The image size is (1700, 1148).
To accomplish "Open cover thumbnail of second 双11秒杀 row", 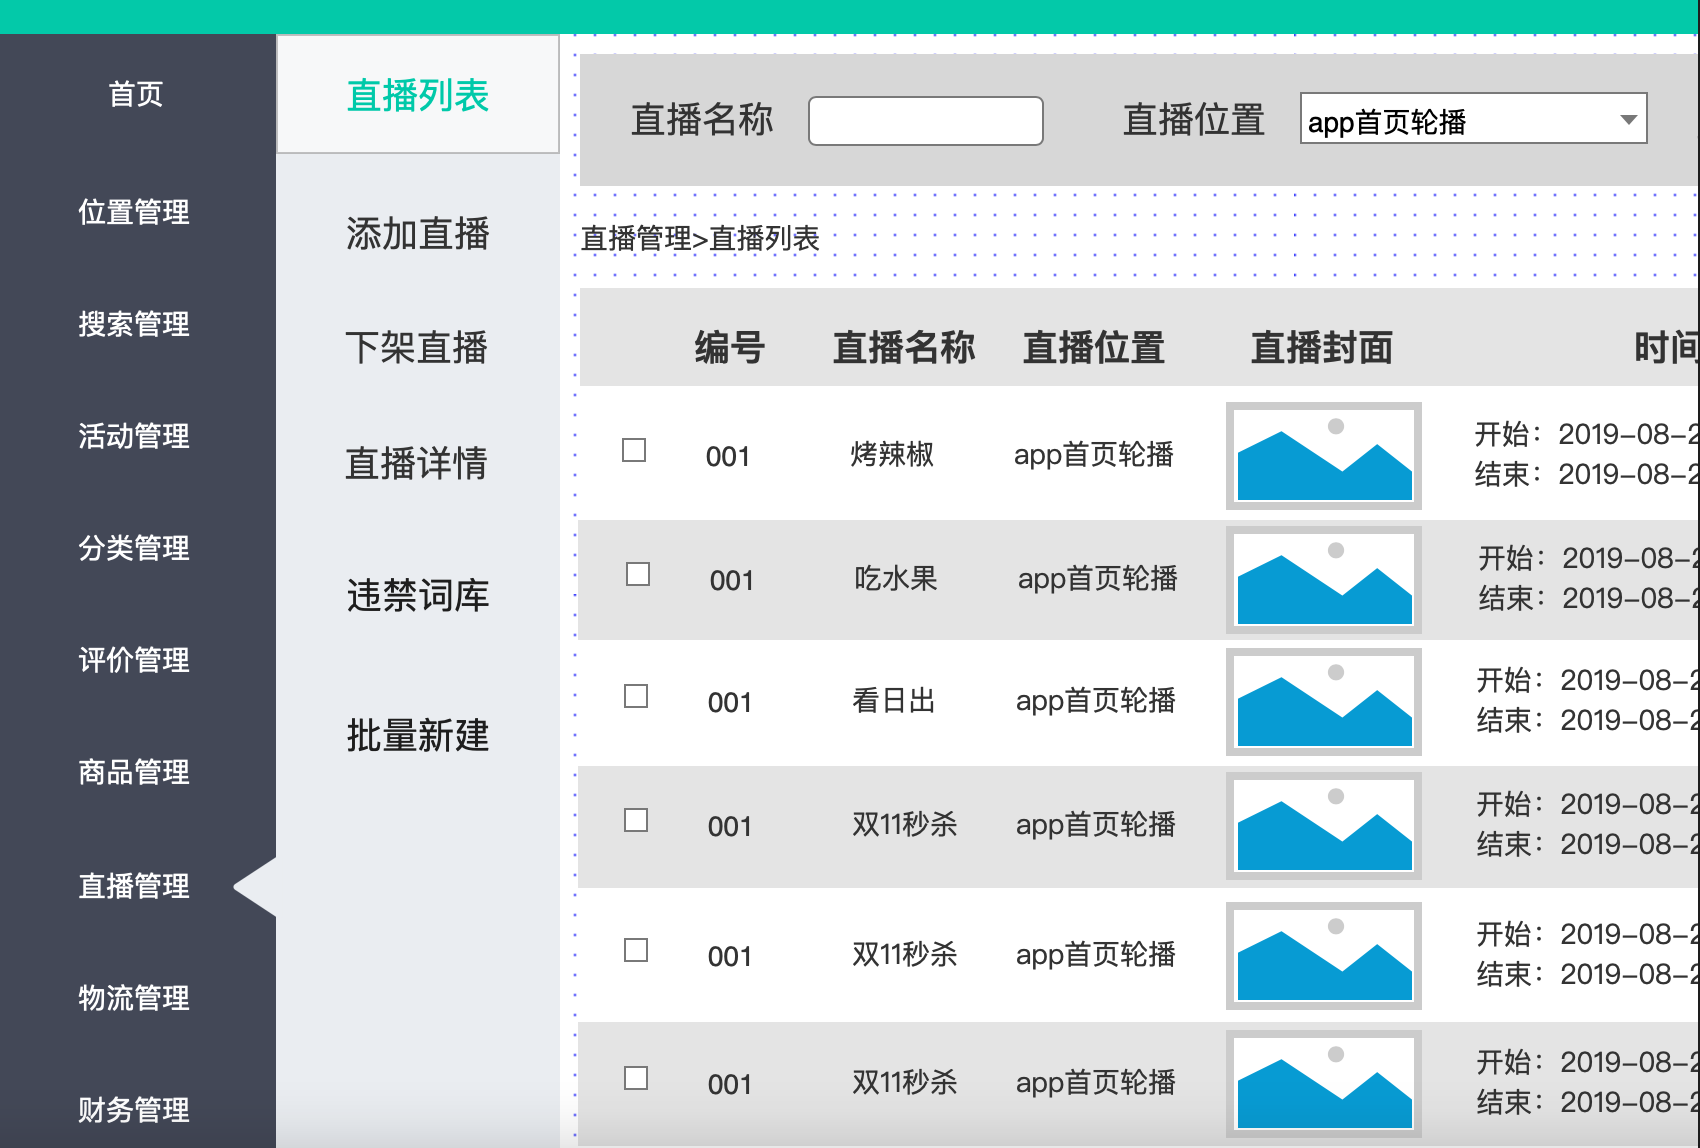I will (x=1324, y=956).
